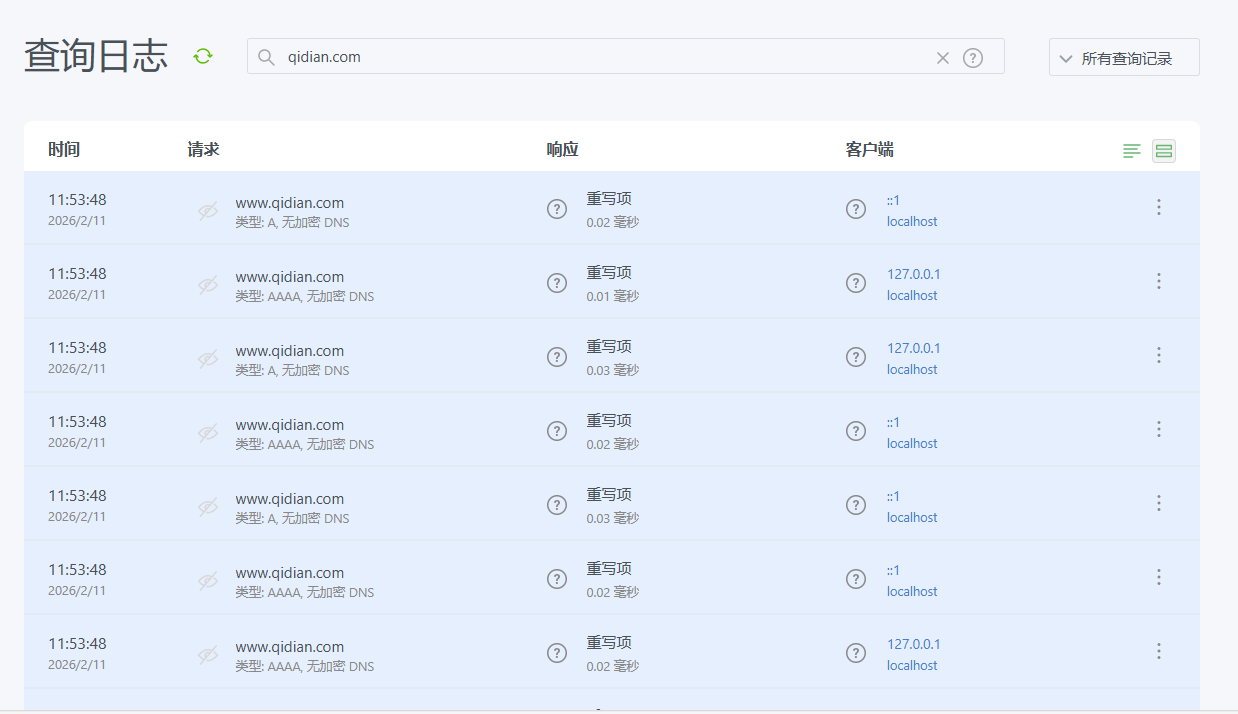
Task: Clear the qidian.com search text
Action: [x=942, y=58]
